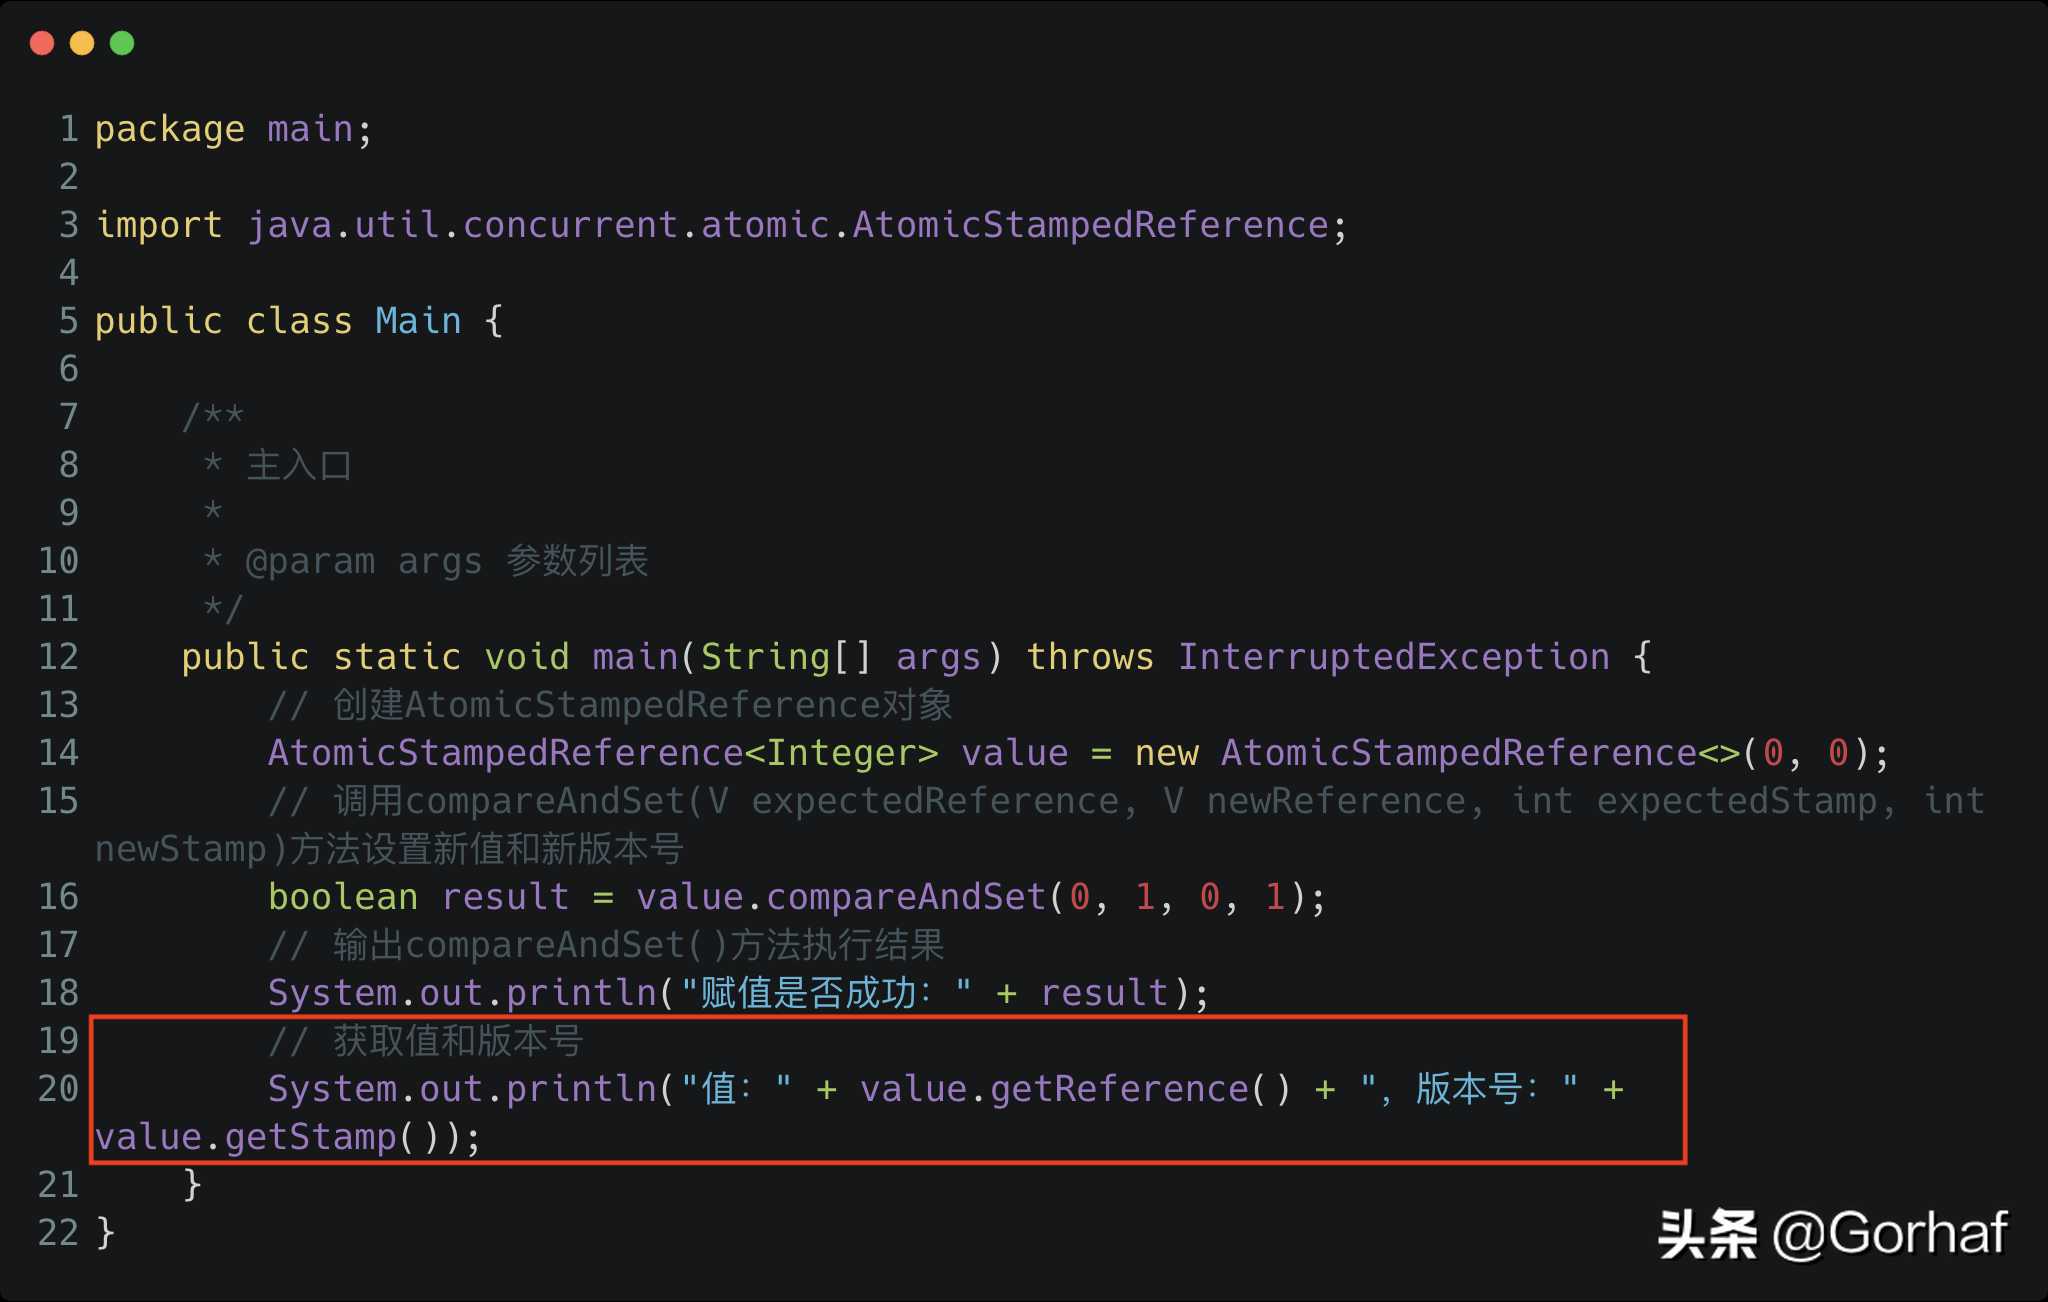The height and width of the screenshot is (1302, 2048).
Task: Click the string ", 版本号: " on line 20
Action: coord(1469,1089)
